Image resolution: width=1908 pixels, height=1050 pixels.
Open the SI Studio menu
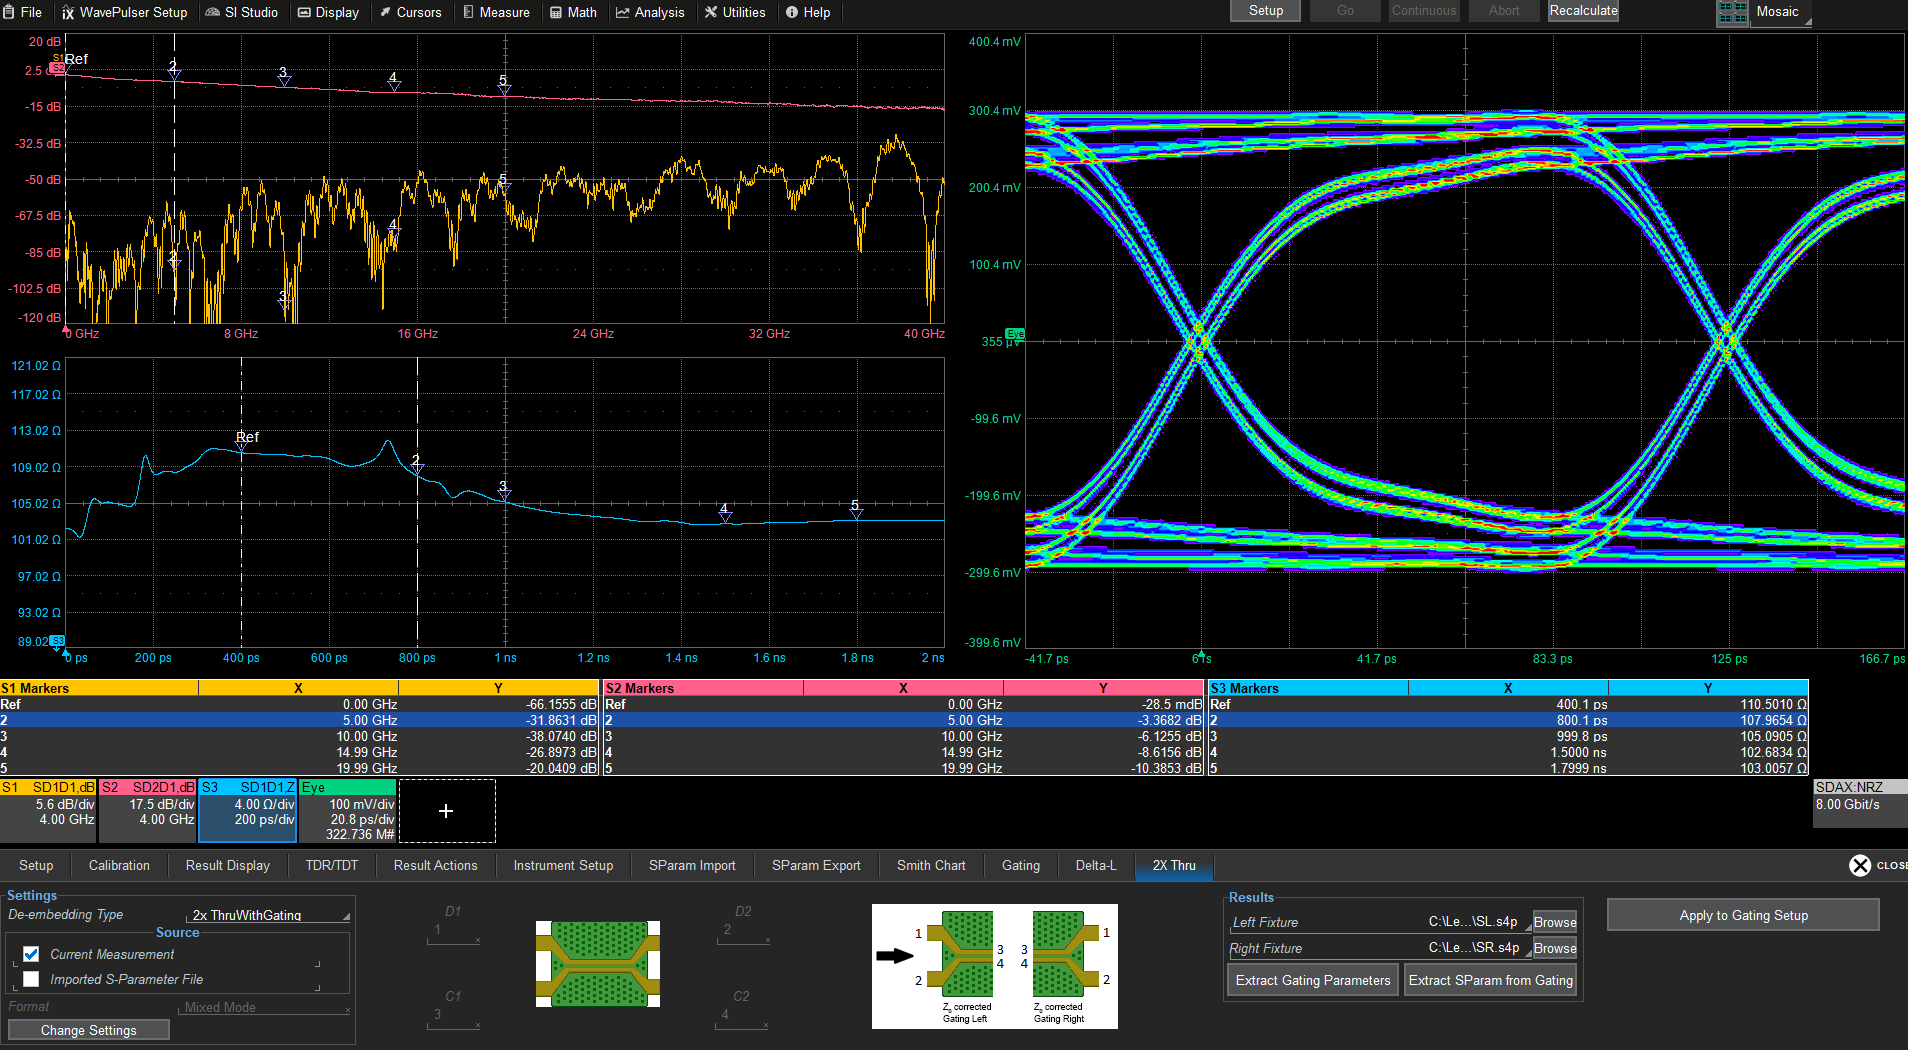[242, 12]
